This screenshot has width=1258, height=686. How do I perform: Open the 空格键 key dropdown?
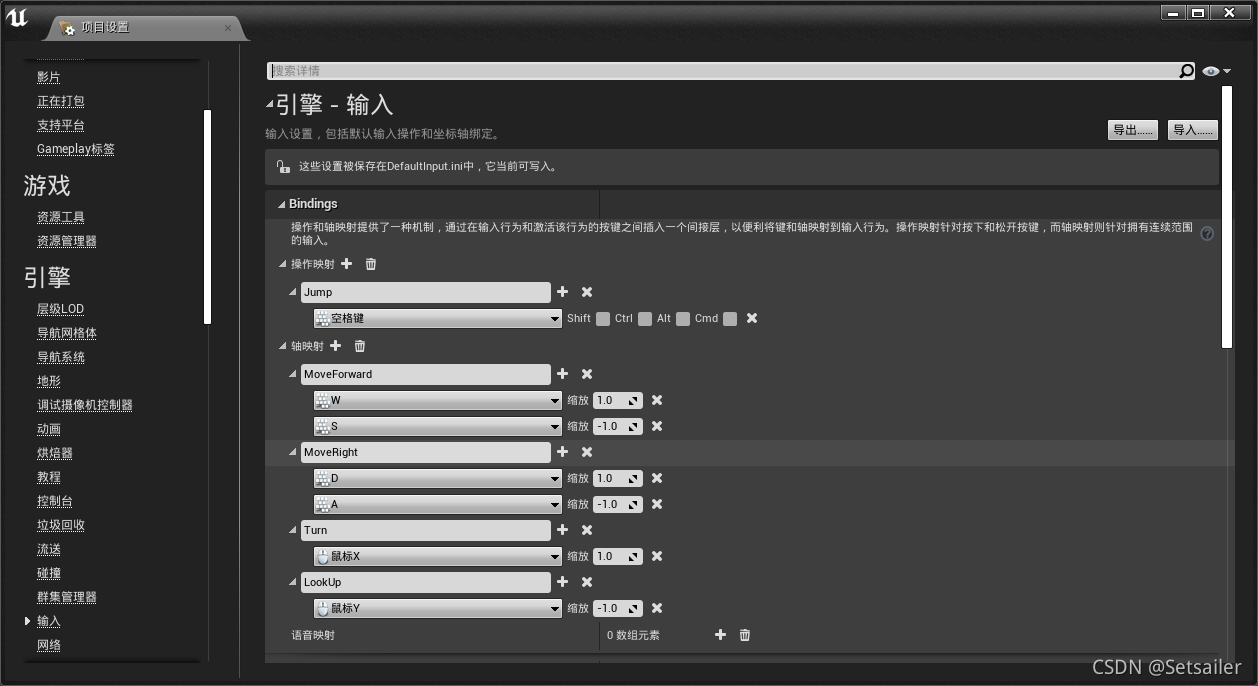(x=438, y=318)
